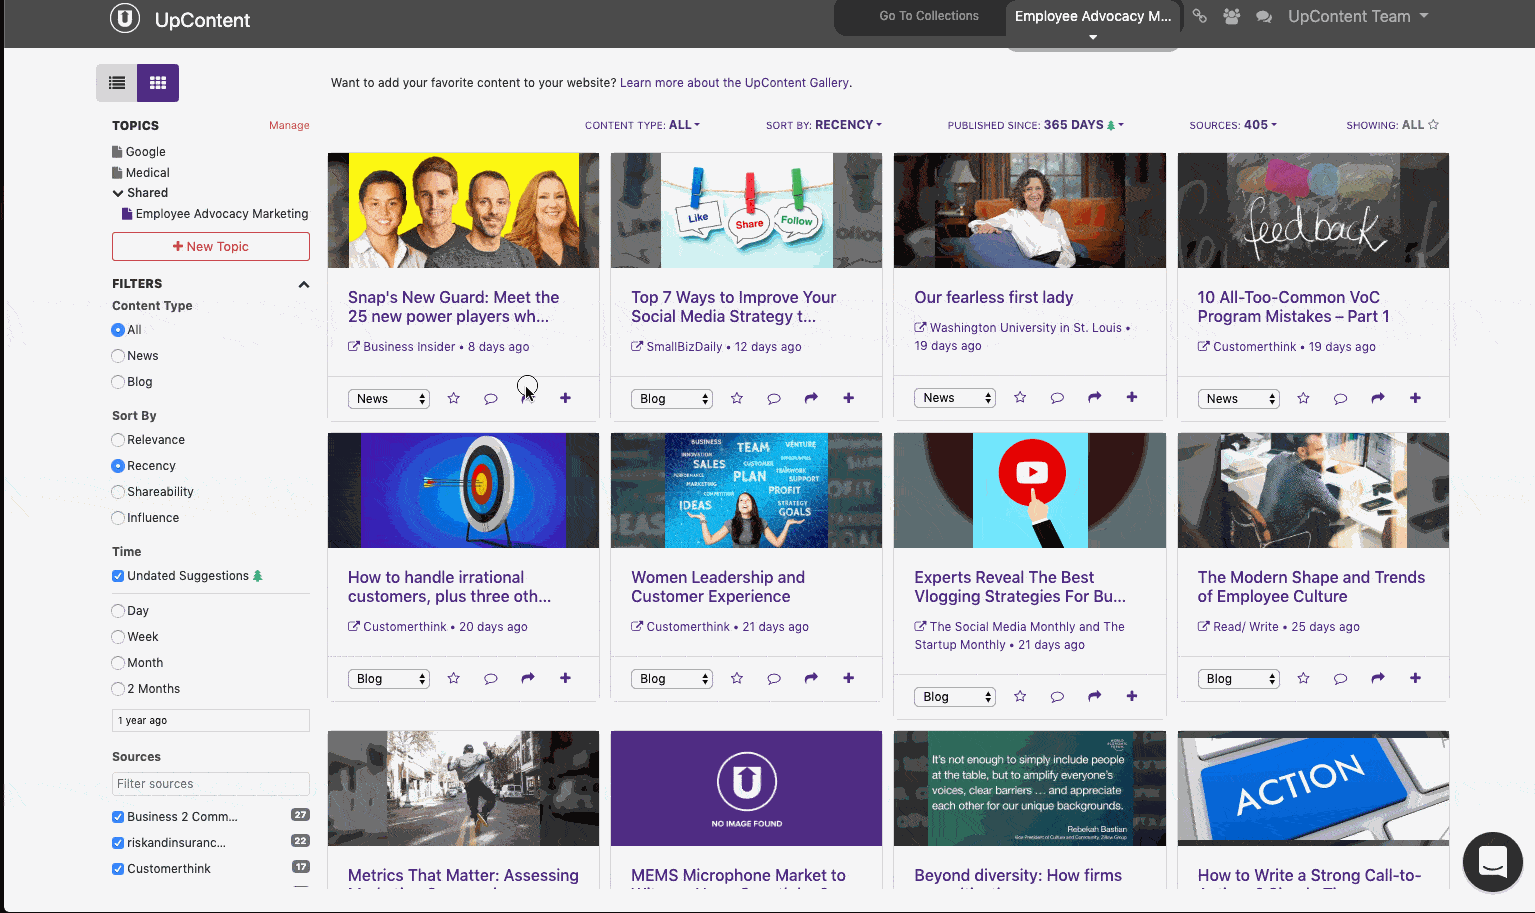Screen dimensions: 1535x913
Task: Switch to list view icon
Action: (116, 82)
